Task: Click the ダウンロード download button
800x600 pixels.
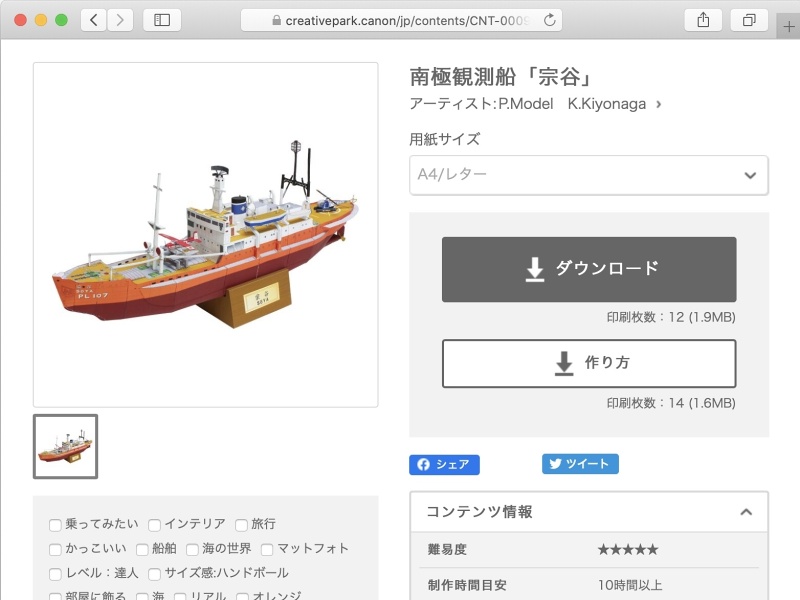Action: (x=588, y=268)
